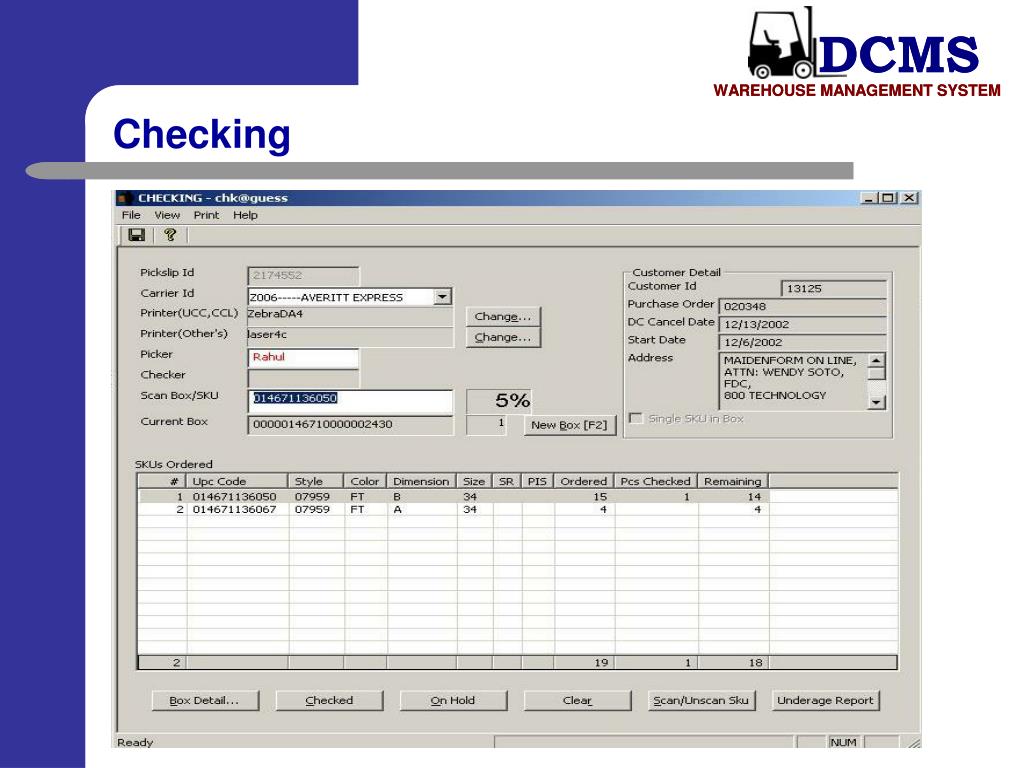Click the Ready status bar text

(x=135, y=743)
